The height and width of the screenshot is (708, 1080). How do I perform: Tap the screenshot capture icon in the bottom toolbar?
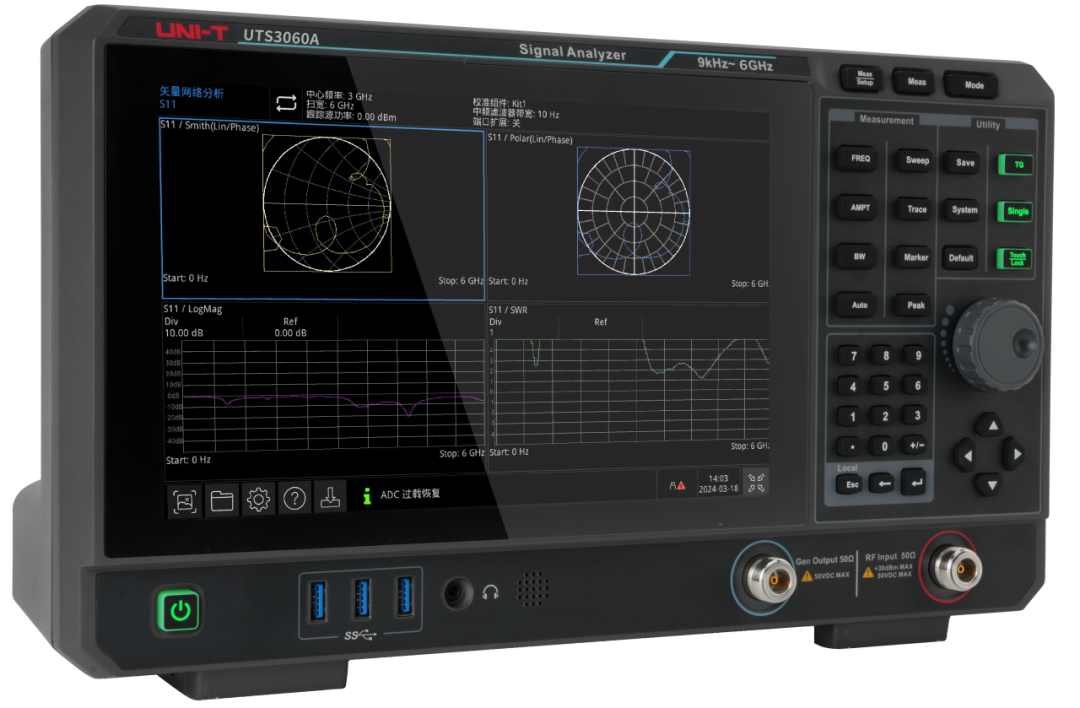tap(185, 501)
